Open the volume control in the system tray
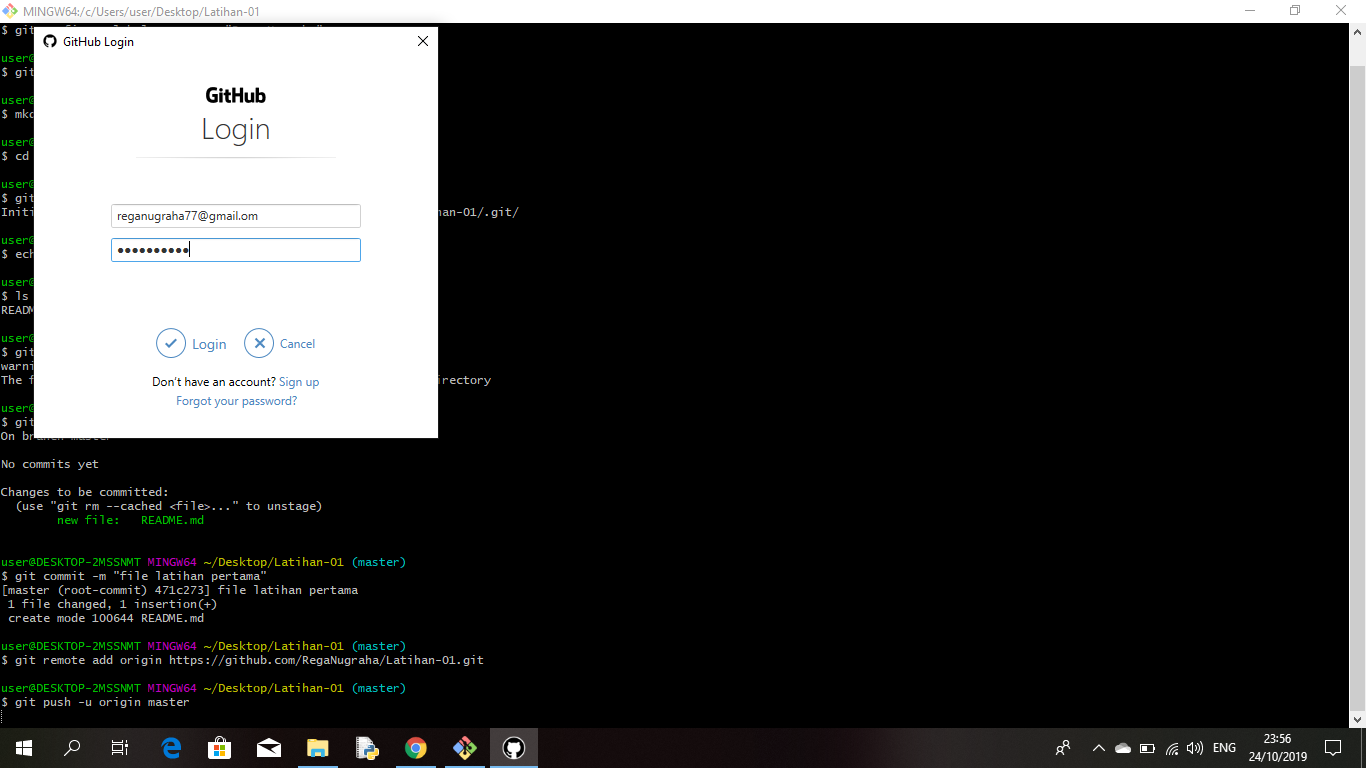 click(1196, 747)
